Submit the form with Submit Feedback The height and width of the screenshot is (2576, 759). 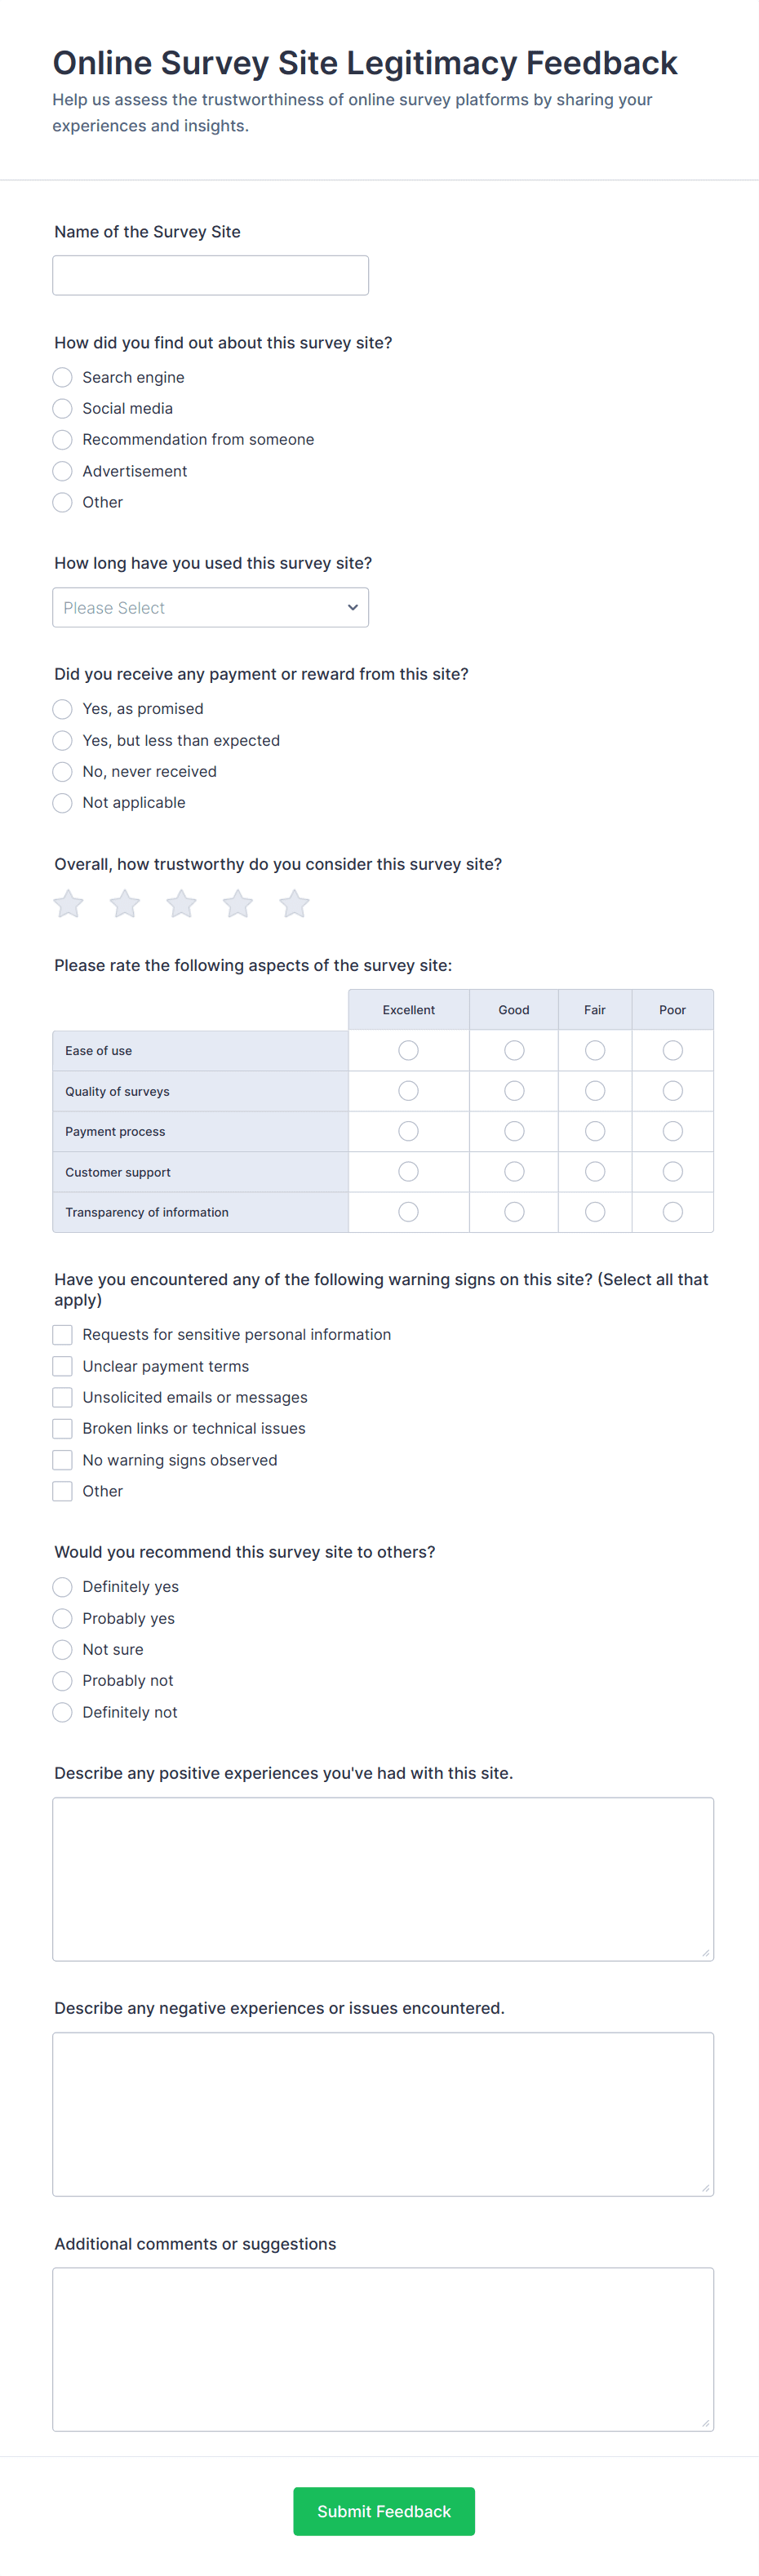click(x=384, y=2511)
